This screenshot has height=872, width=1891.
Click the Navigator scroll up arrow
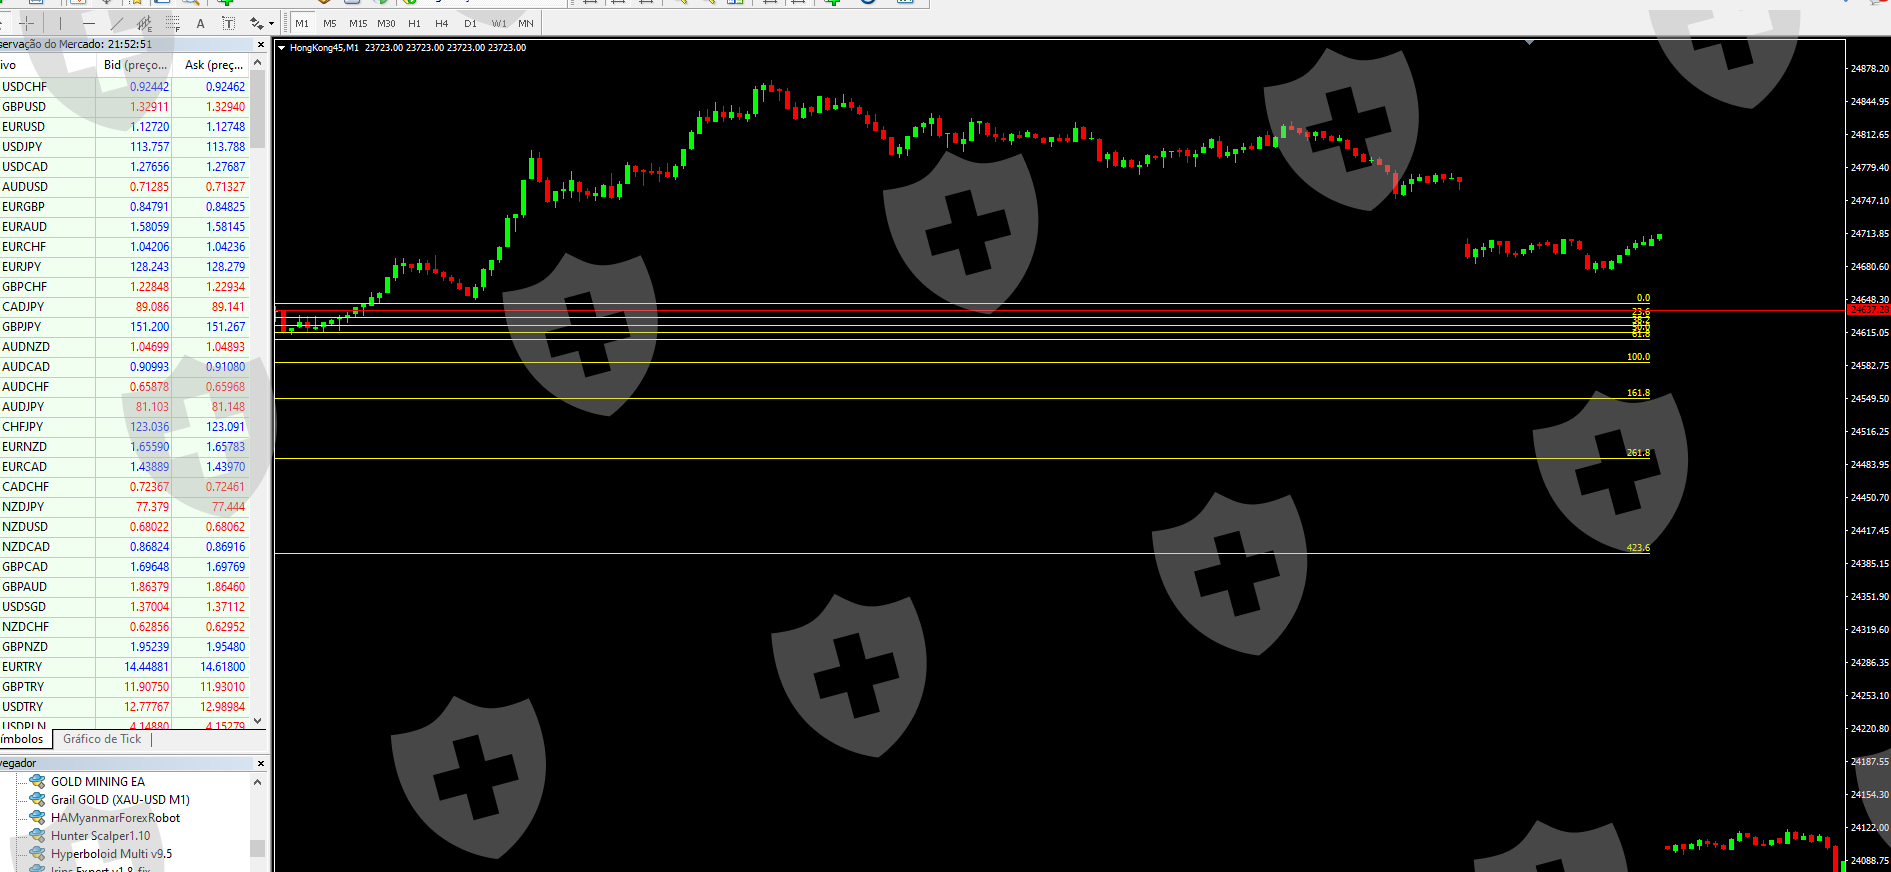coord(258,782)
